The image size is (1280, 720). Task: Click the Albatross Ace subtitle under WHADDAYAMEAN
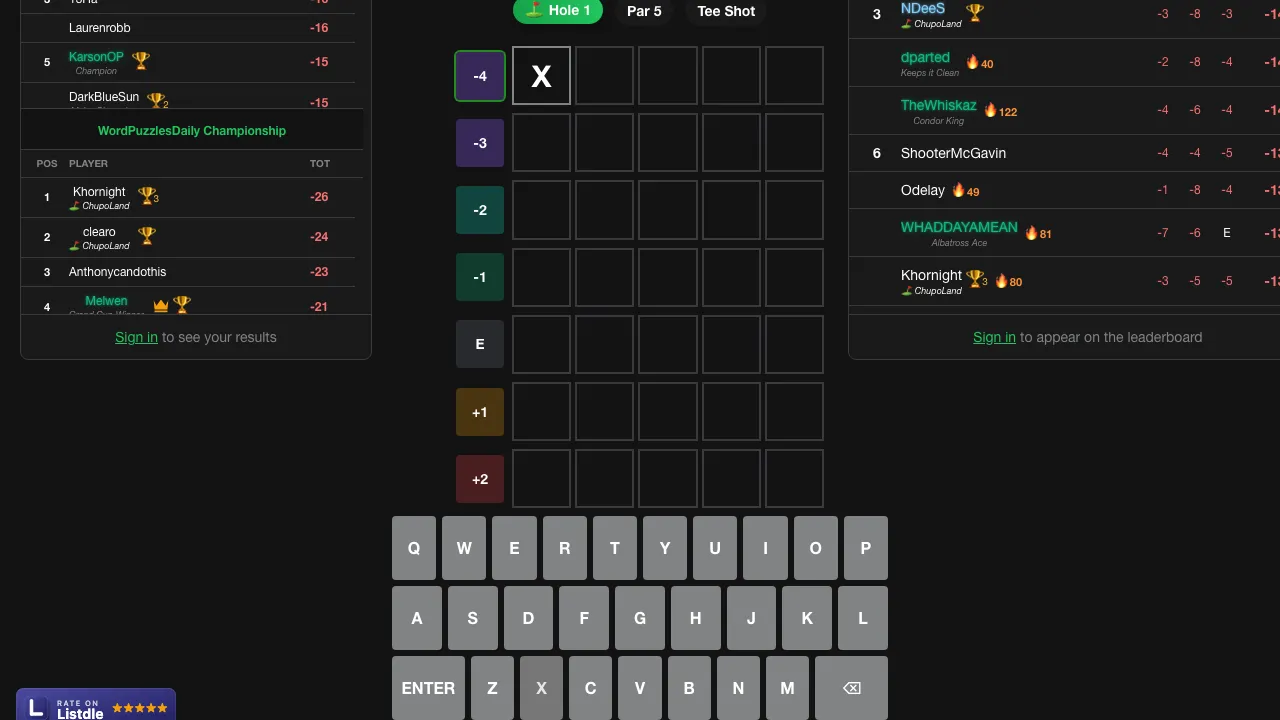pos(959,243)
